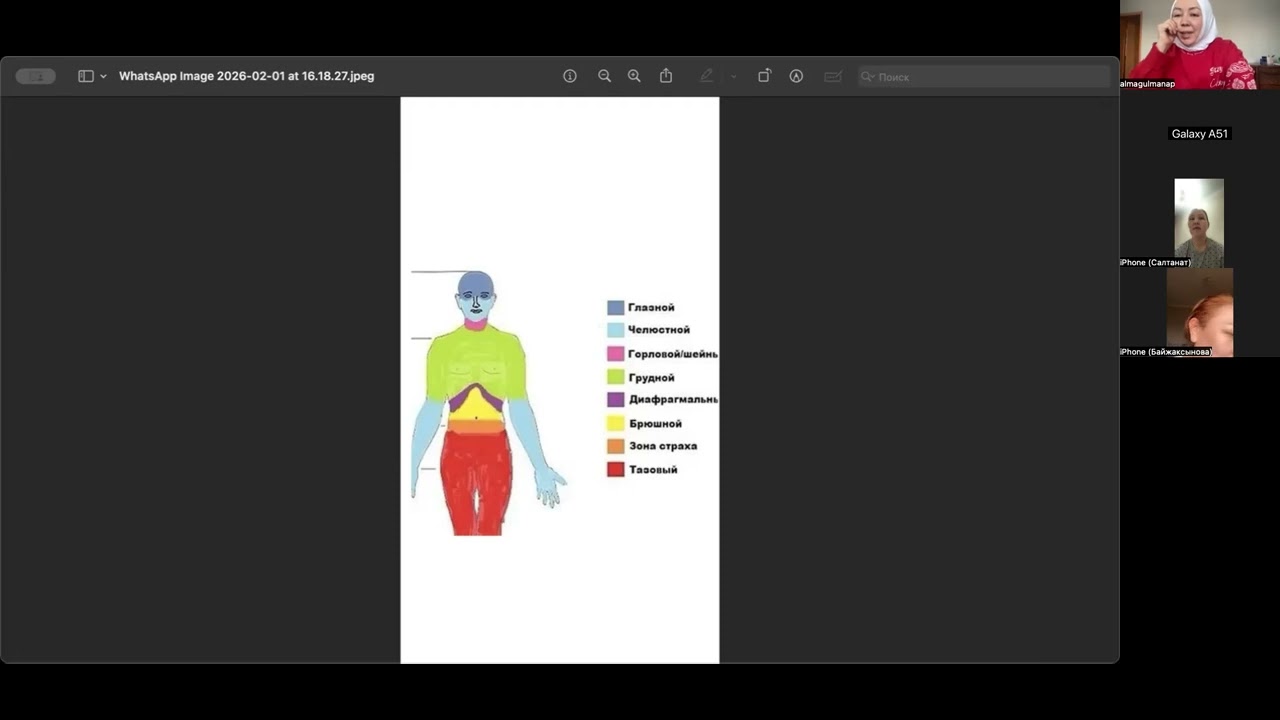Click the red swatch beside Тазовый

point(616,470)
